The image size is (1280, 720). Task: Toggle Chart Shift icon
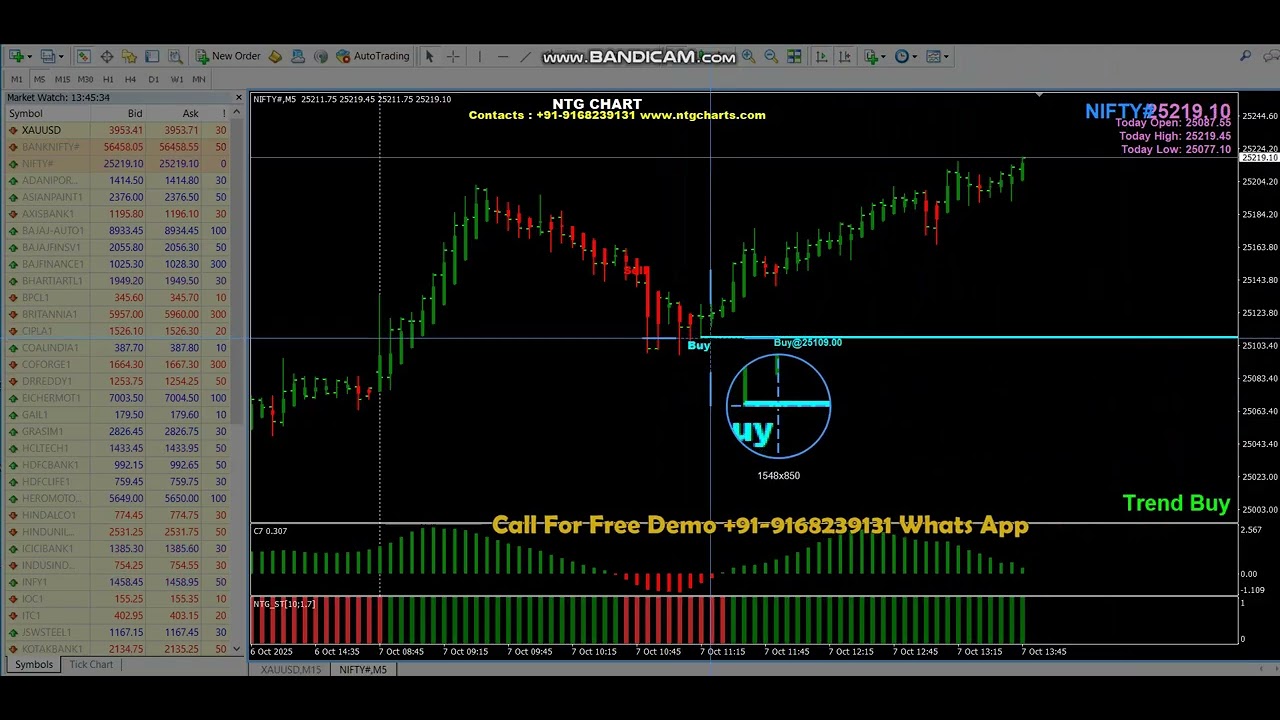tap(844, 56)
